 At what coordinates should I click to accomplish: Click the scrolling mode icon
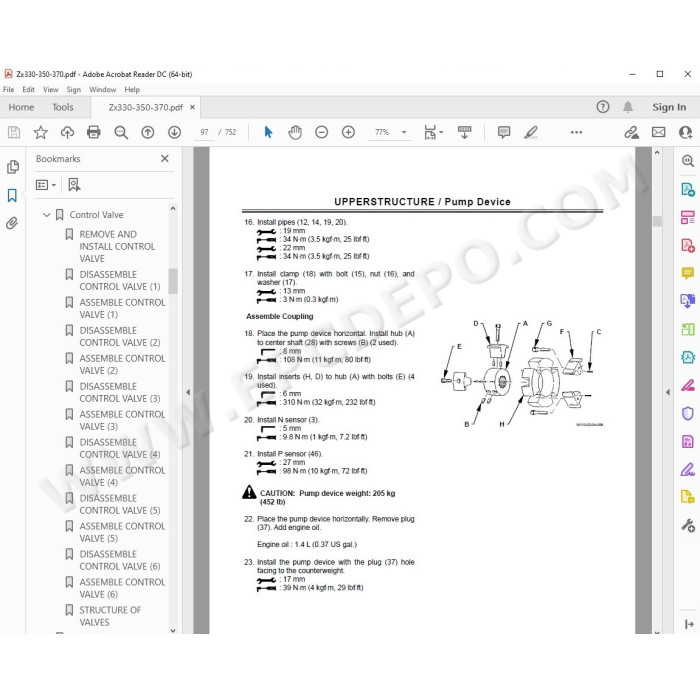[x=464, y=132]
